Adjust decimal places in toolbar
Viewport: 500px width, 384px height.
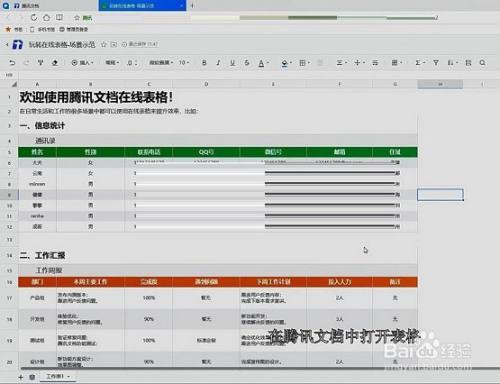pos(132,63)
